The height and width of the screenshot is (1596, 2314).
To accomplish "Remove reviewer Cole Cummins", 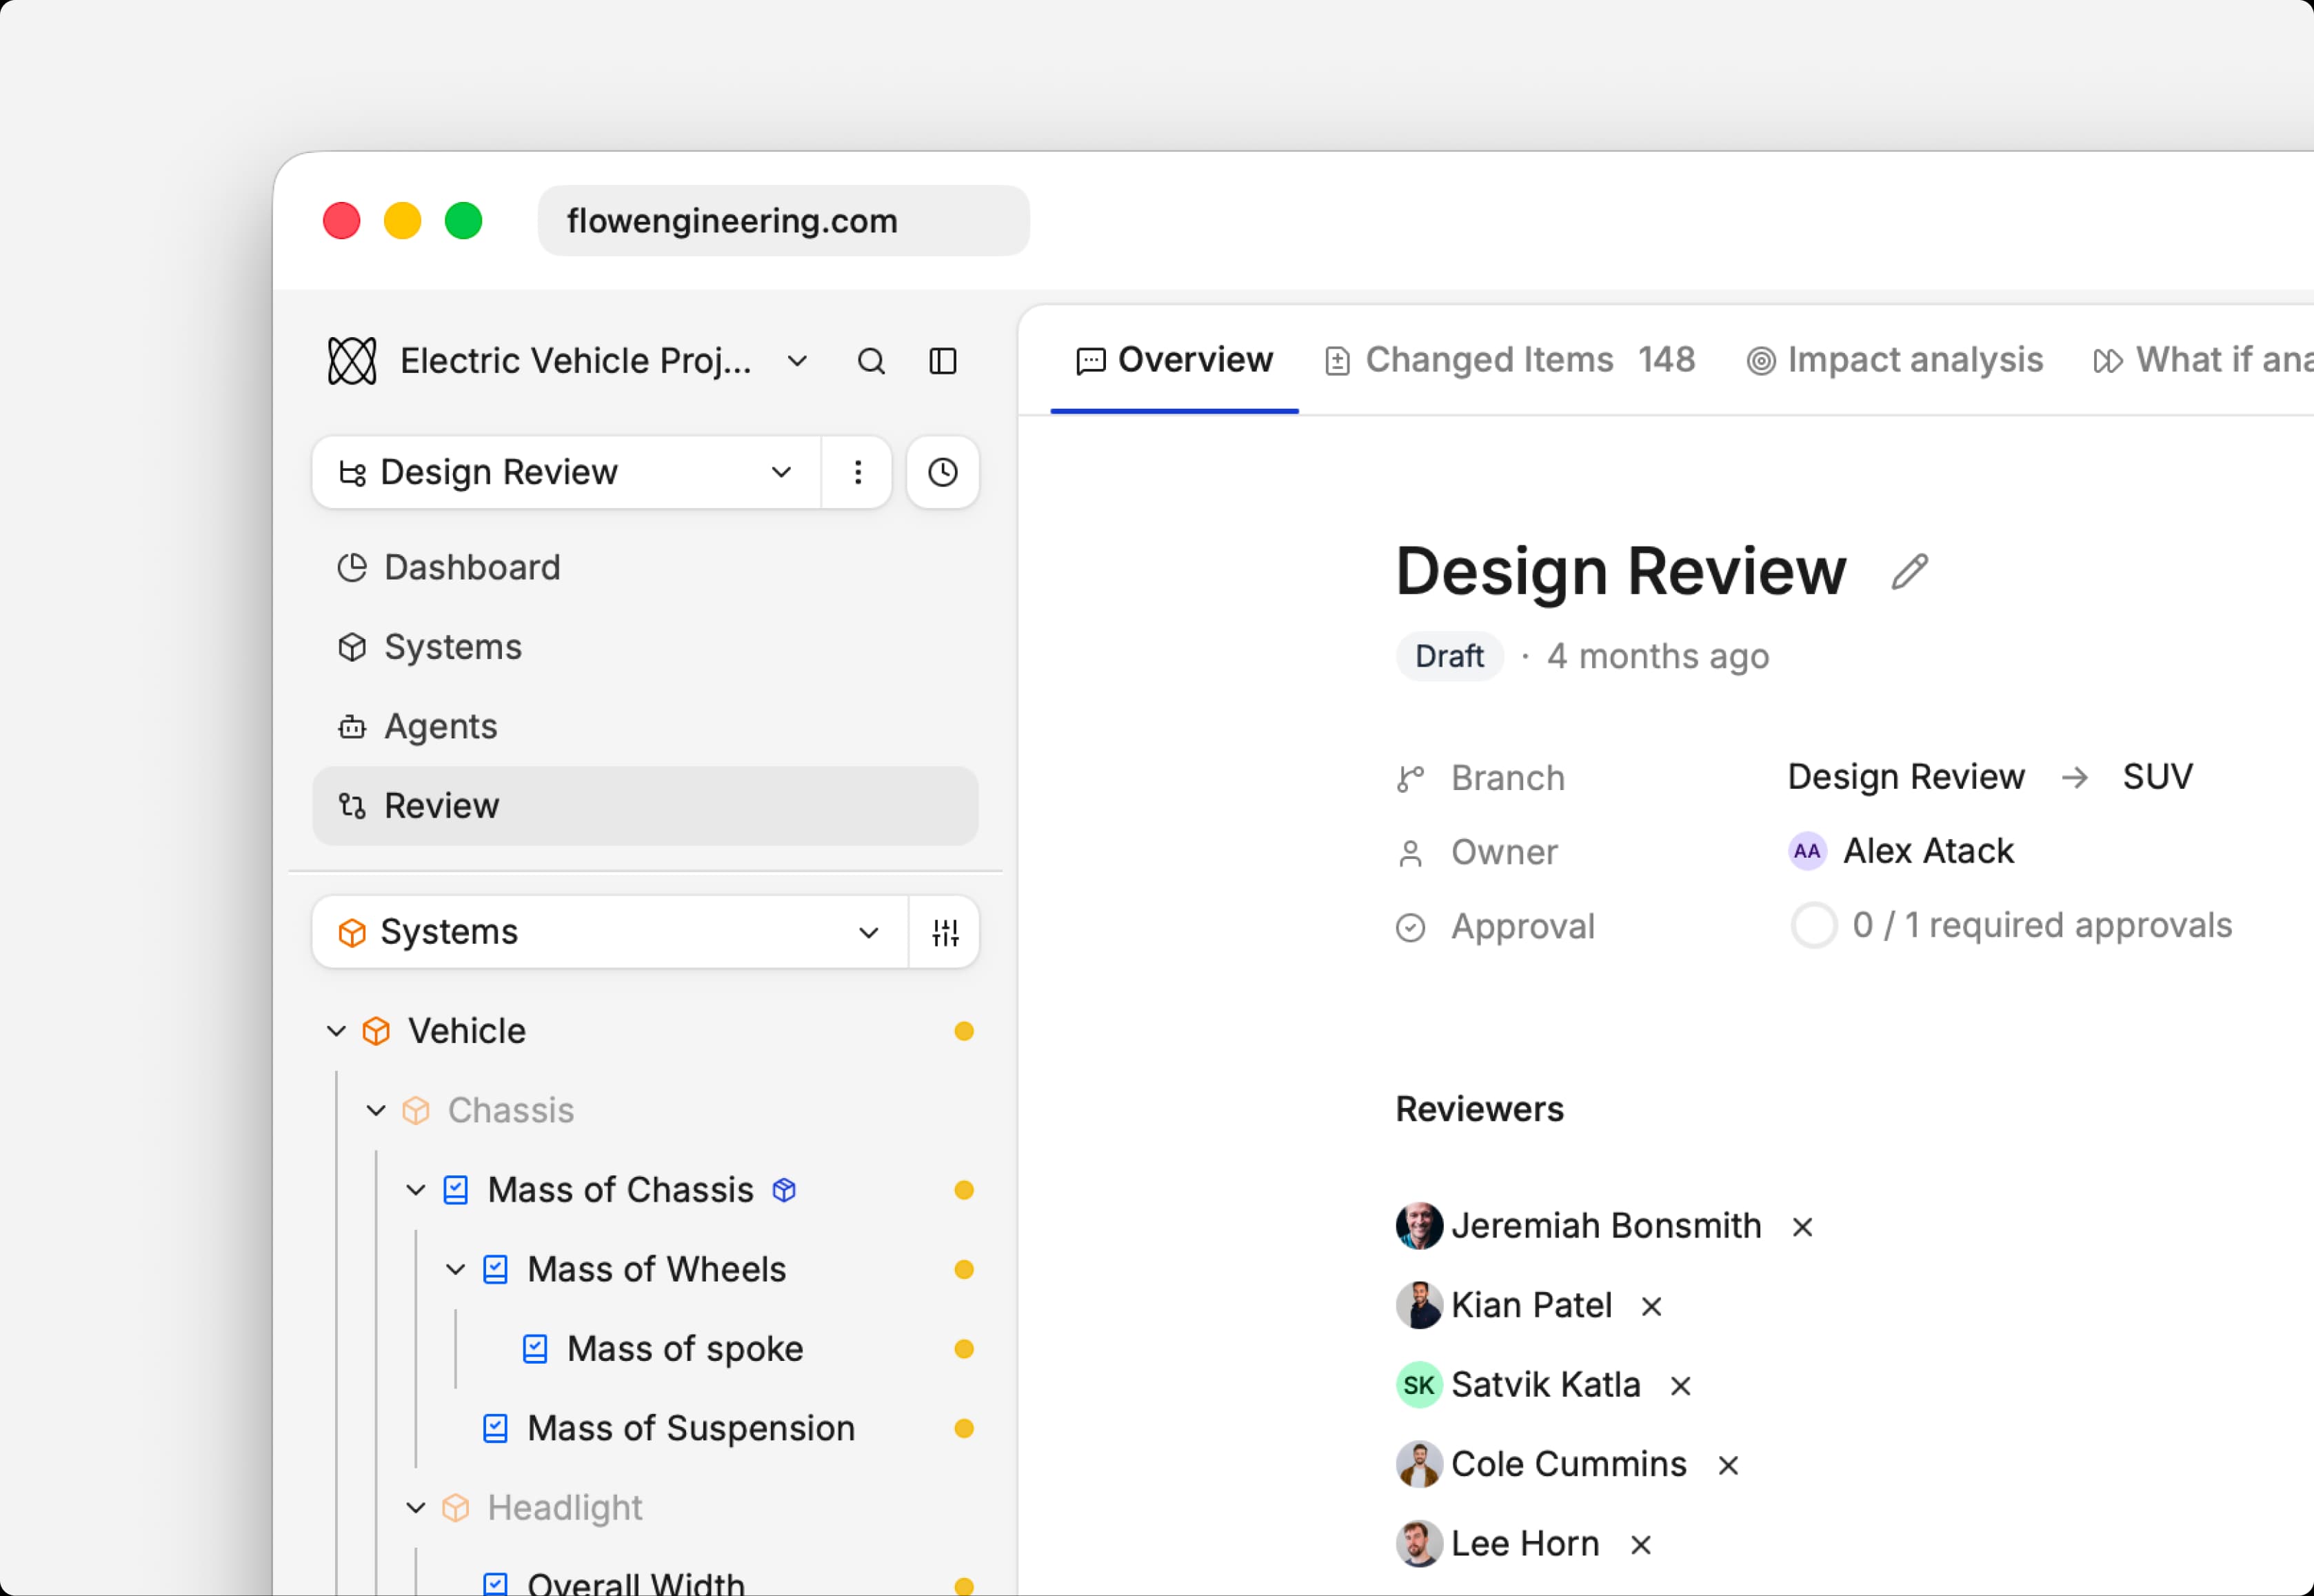I will click(x=1728, y=1465).
